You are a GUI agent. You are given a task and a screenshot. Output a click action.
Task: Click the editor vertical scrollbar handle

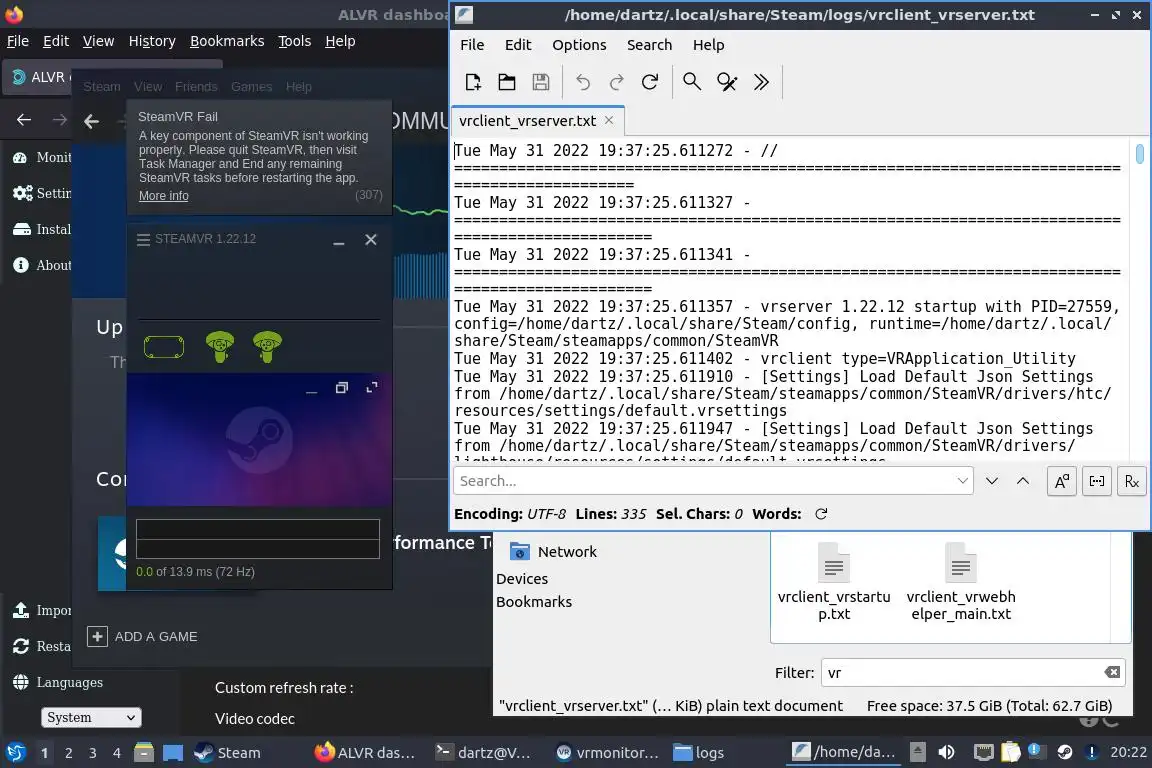pyautogui.click(x=1140, y=154)
